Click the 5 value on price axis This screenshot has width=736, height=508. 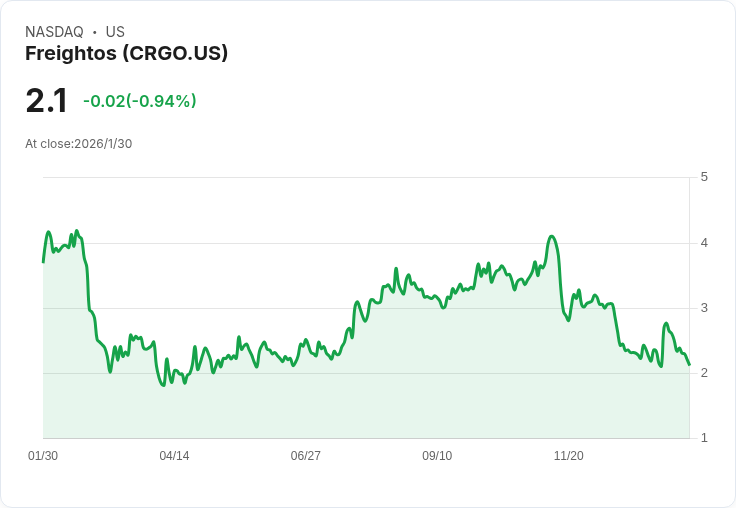point(704,177)
